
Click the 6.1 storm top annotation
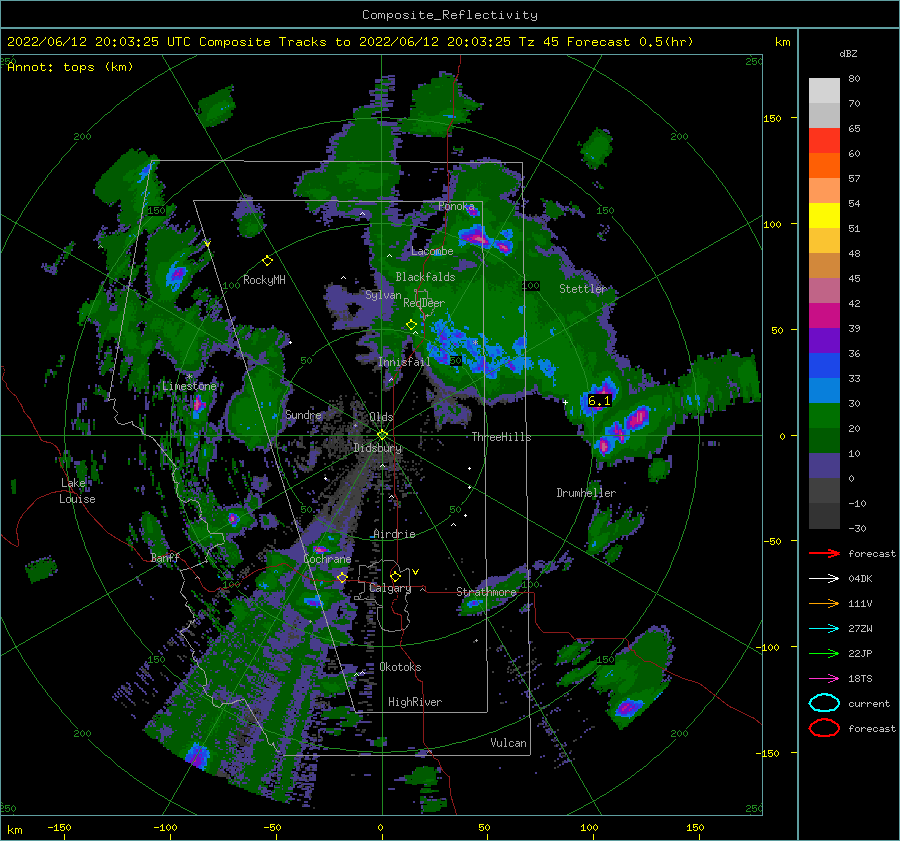pos(599,401)
